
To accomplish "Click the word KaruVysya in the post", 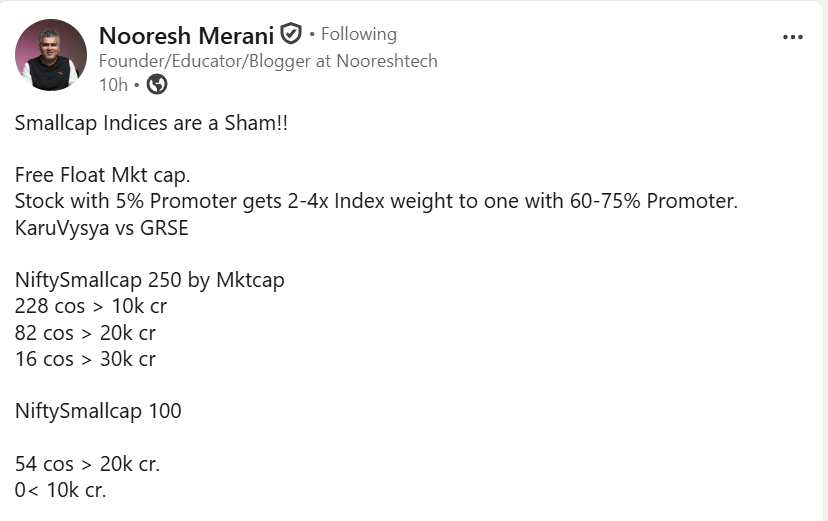I will pos(62,228).
